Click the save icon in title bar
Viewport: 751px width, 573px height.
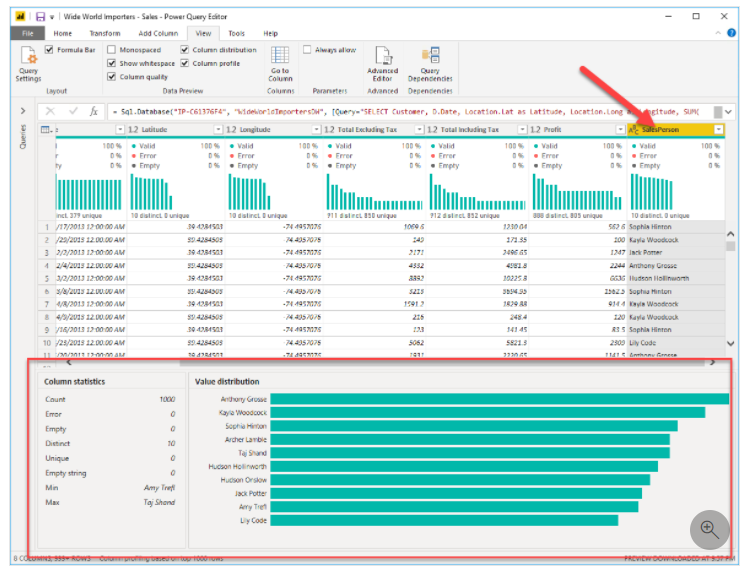tap(40, 17)
